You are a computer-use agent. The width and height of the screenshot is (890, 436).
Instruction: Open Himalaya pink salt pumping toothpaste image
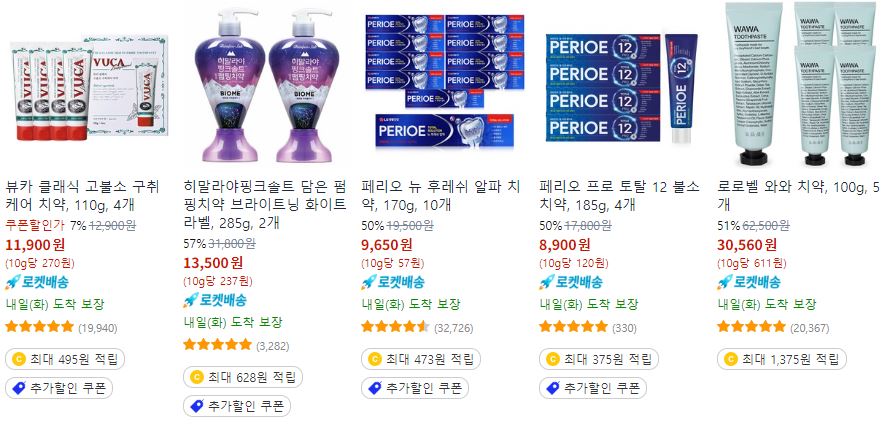[267, 85]
